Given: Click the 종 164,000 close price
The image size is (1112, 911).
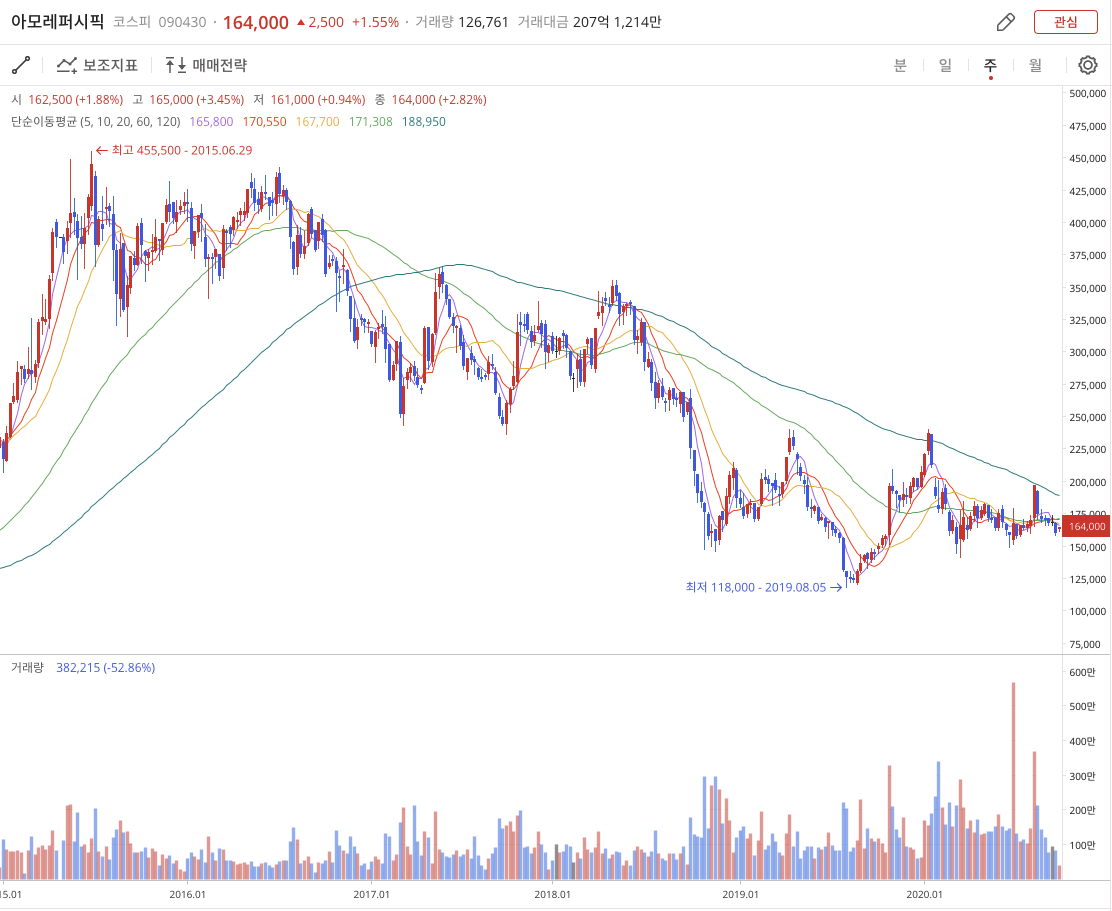Looking at the screenshot, I should [430, 100].
